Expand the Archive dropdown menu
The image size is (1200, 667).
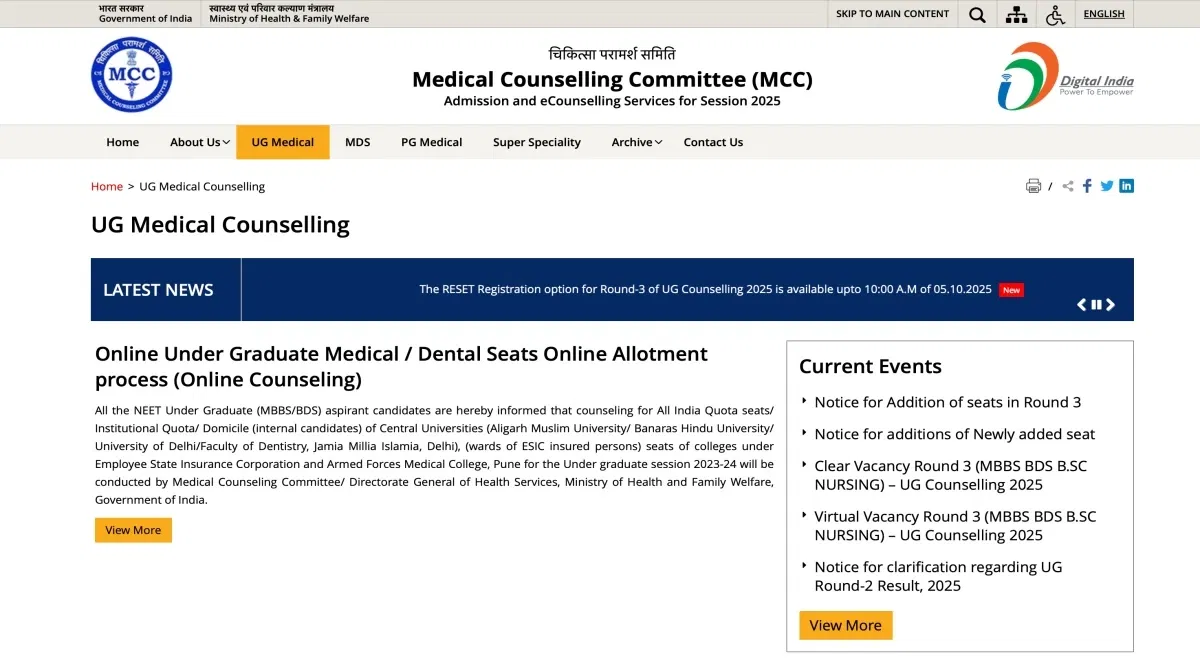tap(637, 142)
